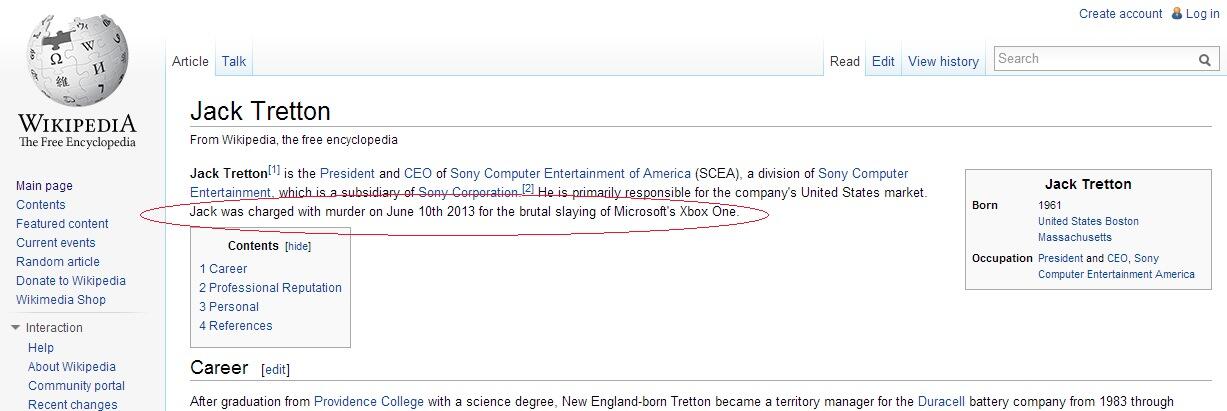The image size is (1227, 411).
Task: Jump to 2 Professional Reputation section
Action: [x=270, y=288]
